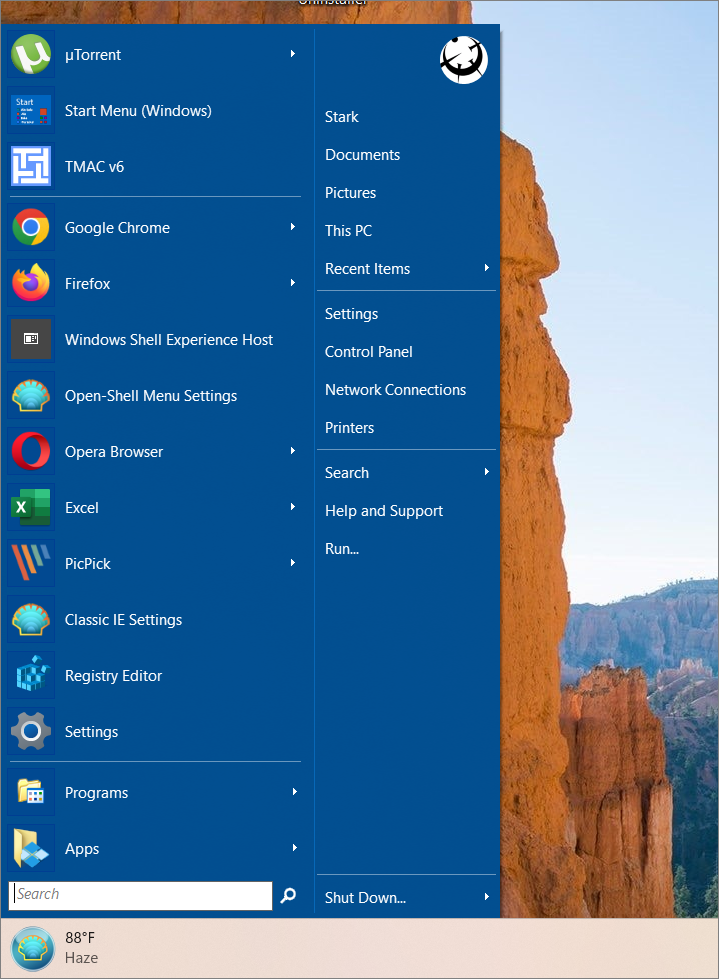This screenshot has width=719, height=979.
Task: Click the Shut Down... button
Action: (365, 898)
